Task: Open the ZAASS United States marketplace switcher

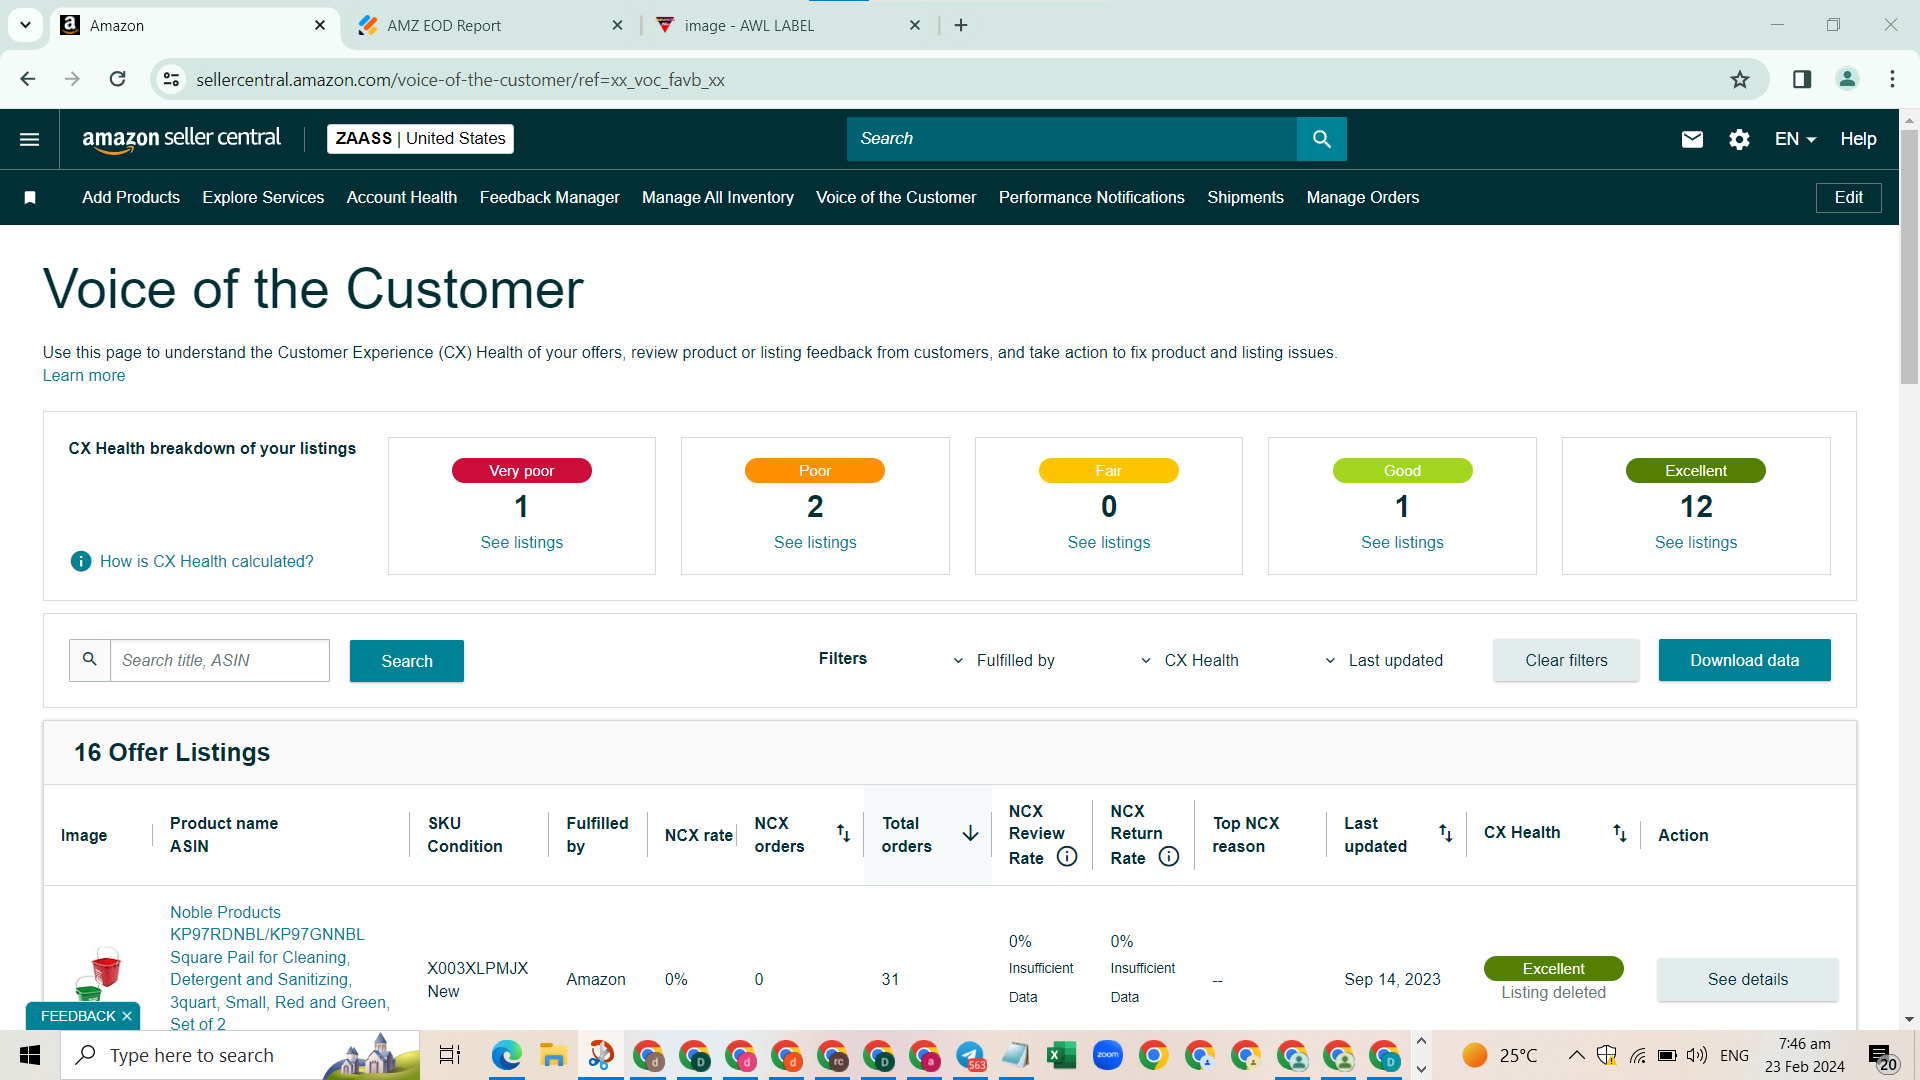Action: 420,139
